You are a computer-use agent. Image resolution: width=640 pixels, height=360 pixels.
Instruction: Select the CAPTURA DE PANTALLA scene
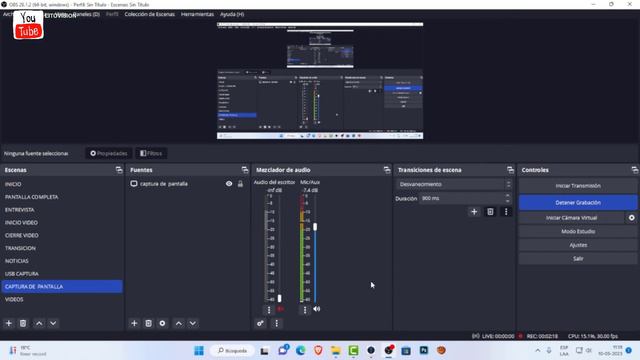click(x=62, y=287)
